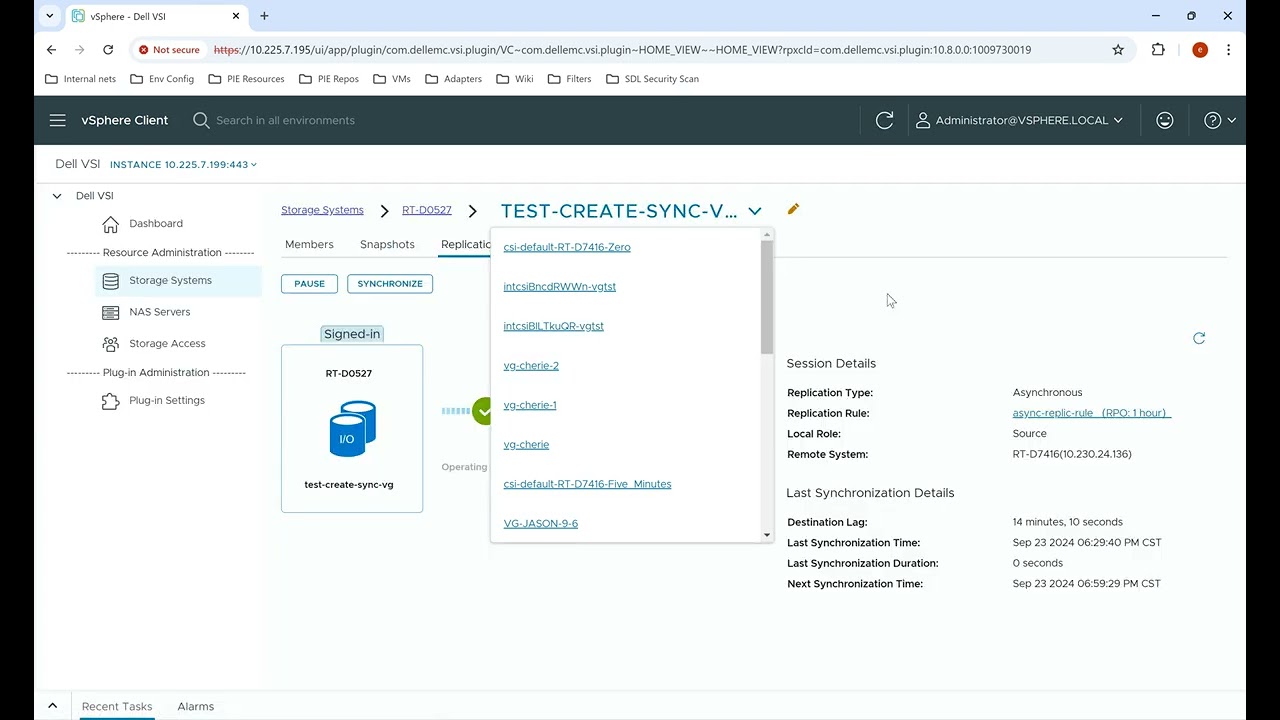Viewport: 1280px width, 720px height.
Task: Open the Dell VSI instance dropdown
Action: [183, 164]
